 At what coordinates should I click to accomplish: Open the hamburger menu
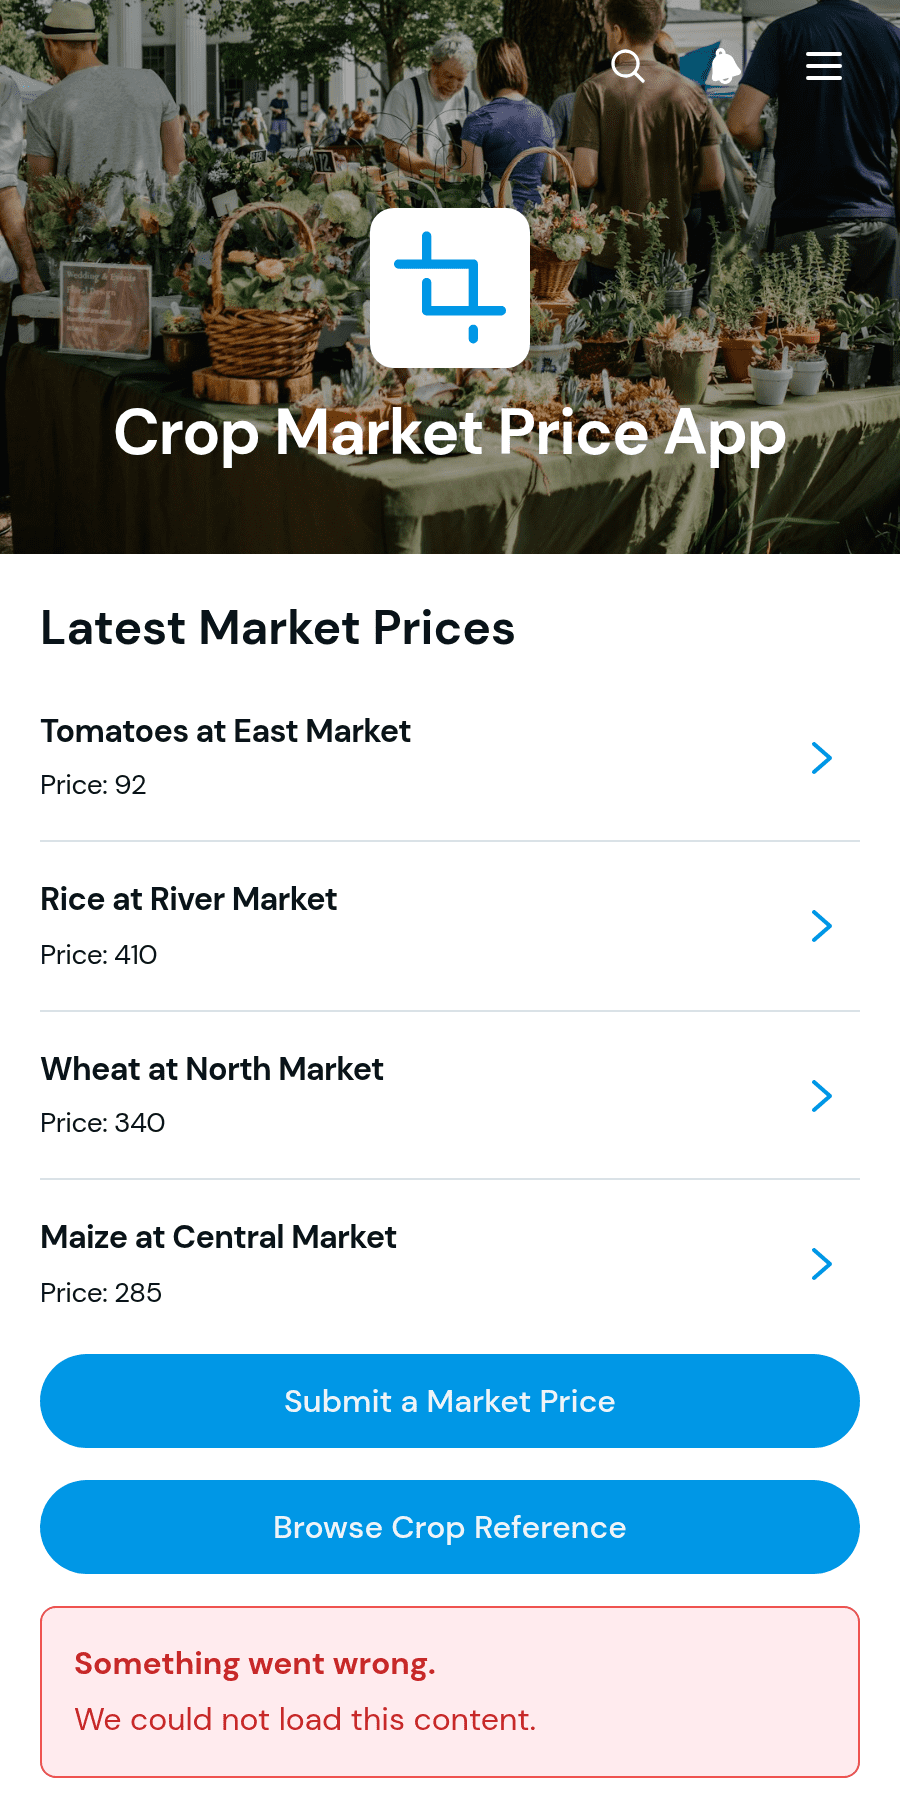click(x=824, y=66)
